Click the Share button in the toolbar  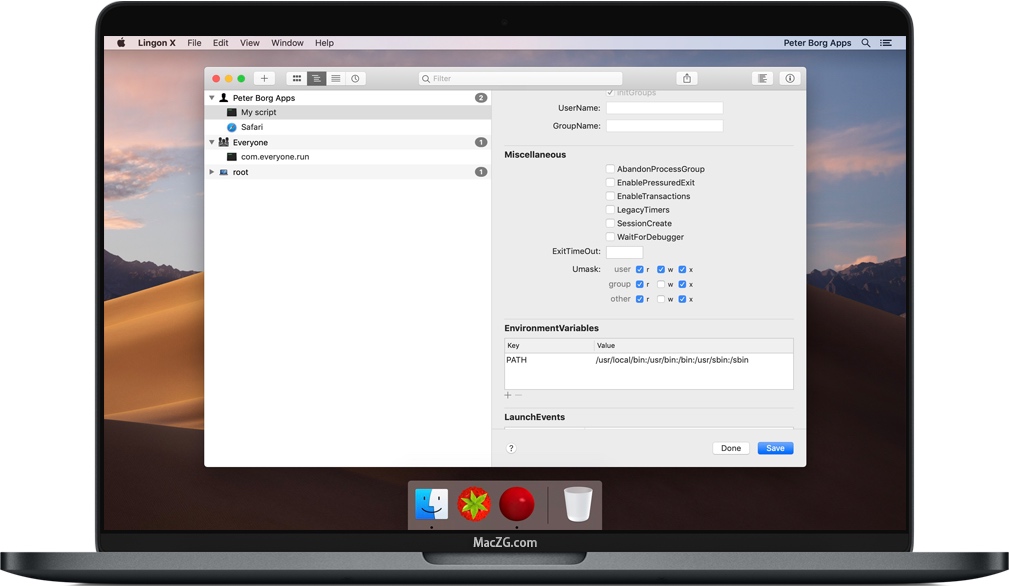coord(686,77)
